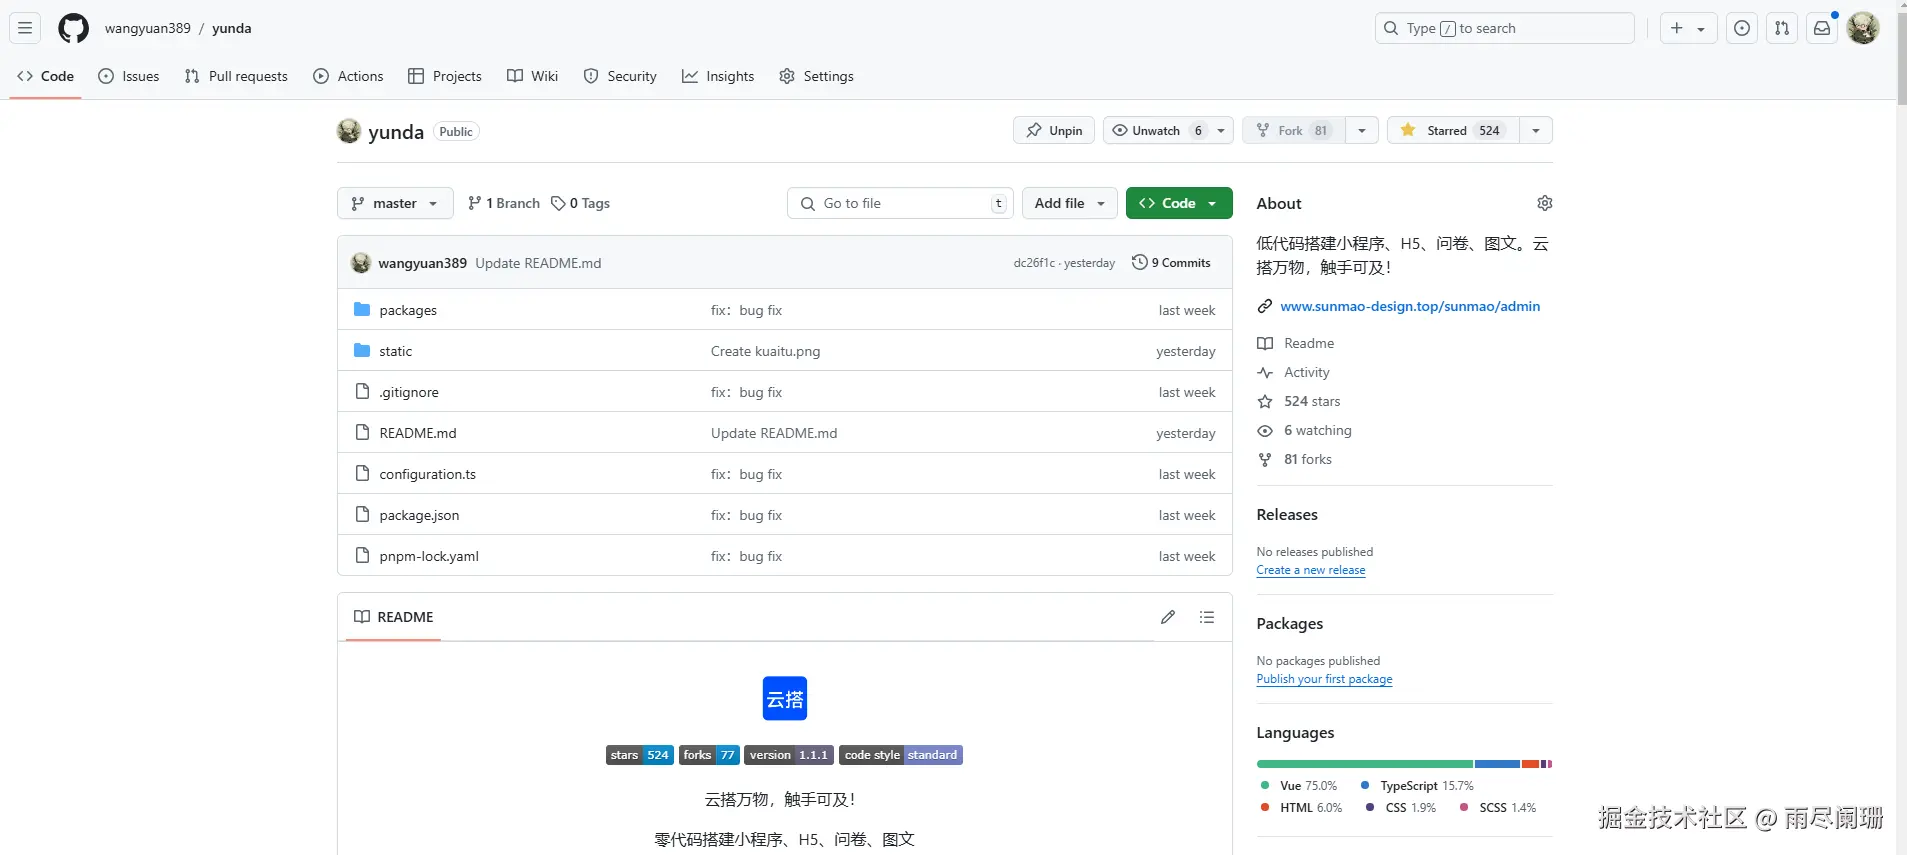1907x855 pixels.
Task: Click Publish your first package
Action: 1324,679
